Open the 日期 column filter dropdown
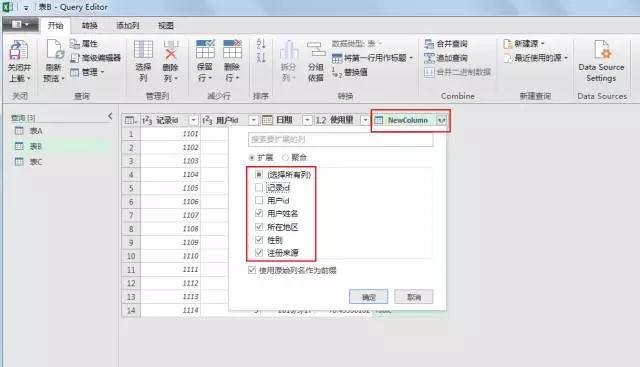 click(307, 120)
